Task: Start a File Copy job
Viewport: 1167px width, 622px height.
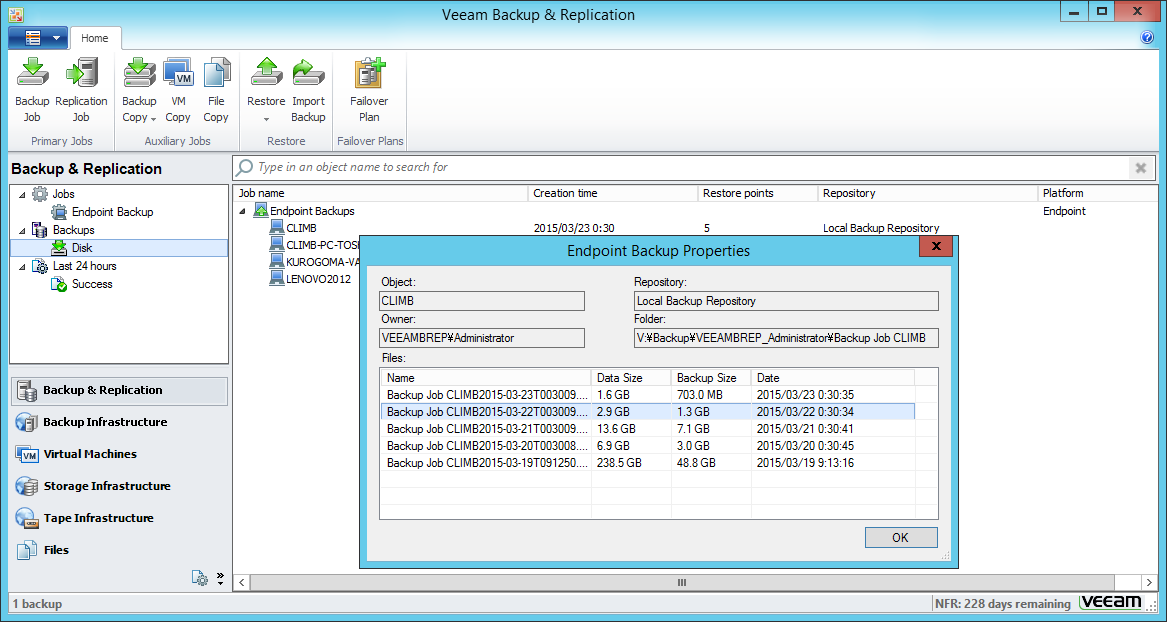Action: tap(216, 91)
